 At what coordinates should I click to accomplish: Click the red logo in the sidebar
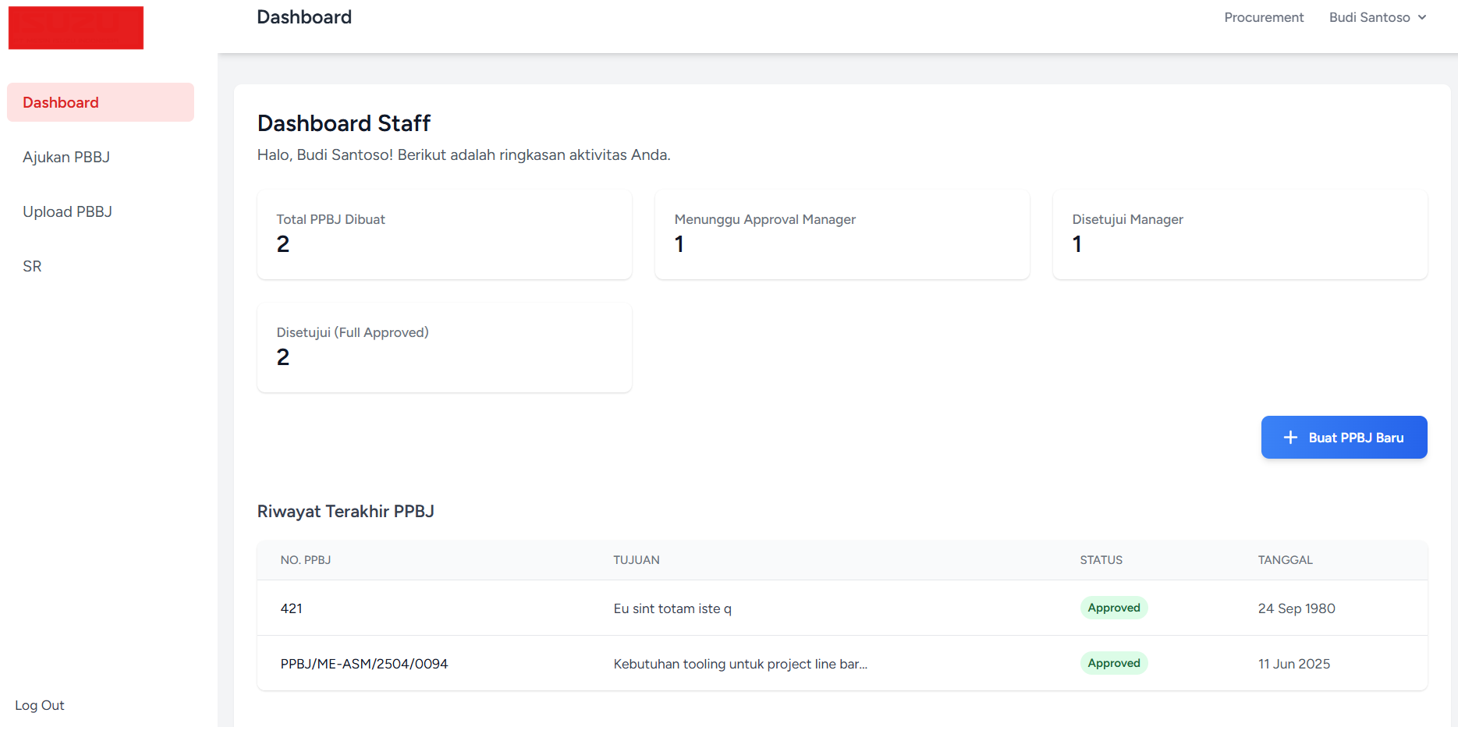[x=76, y=28]
